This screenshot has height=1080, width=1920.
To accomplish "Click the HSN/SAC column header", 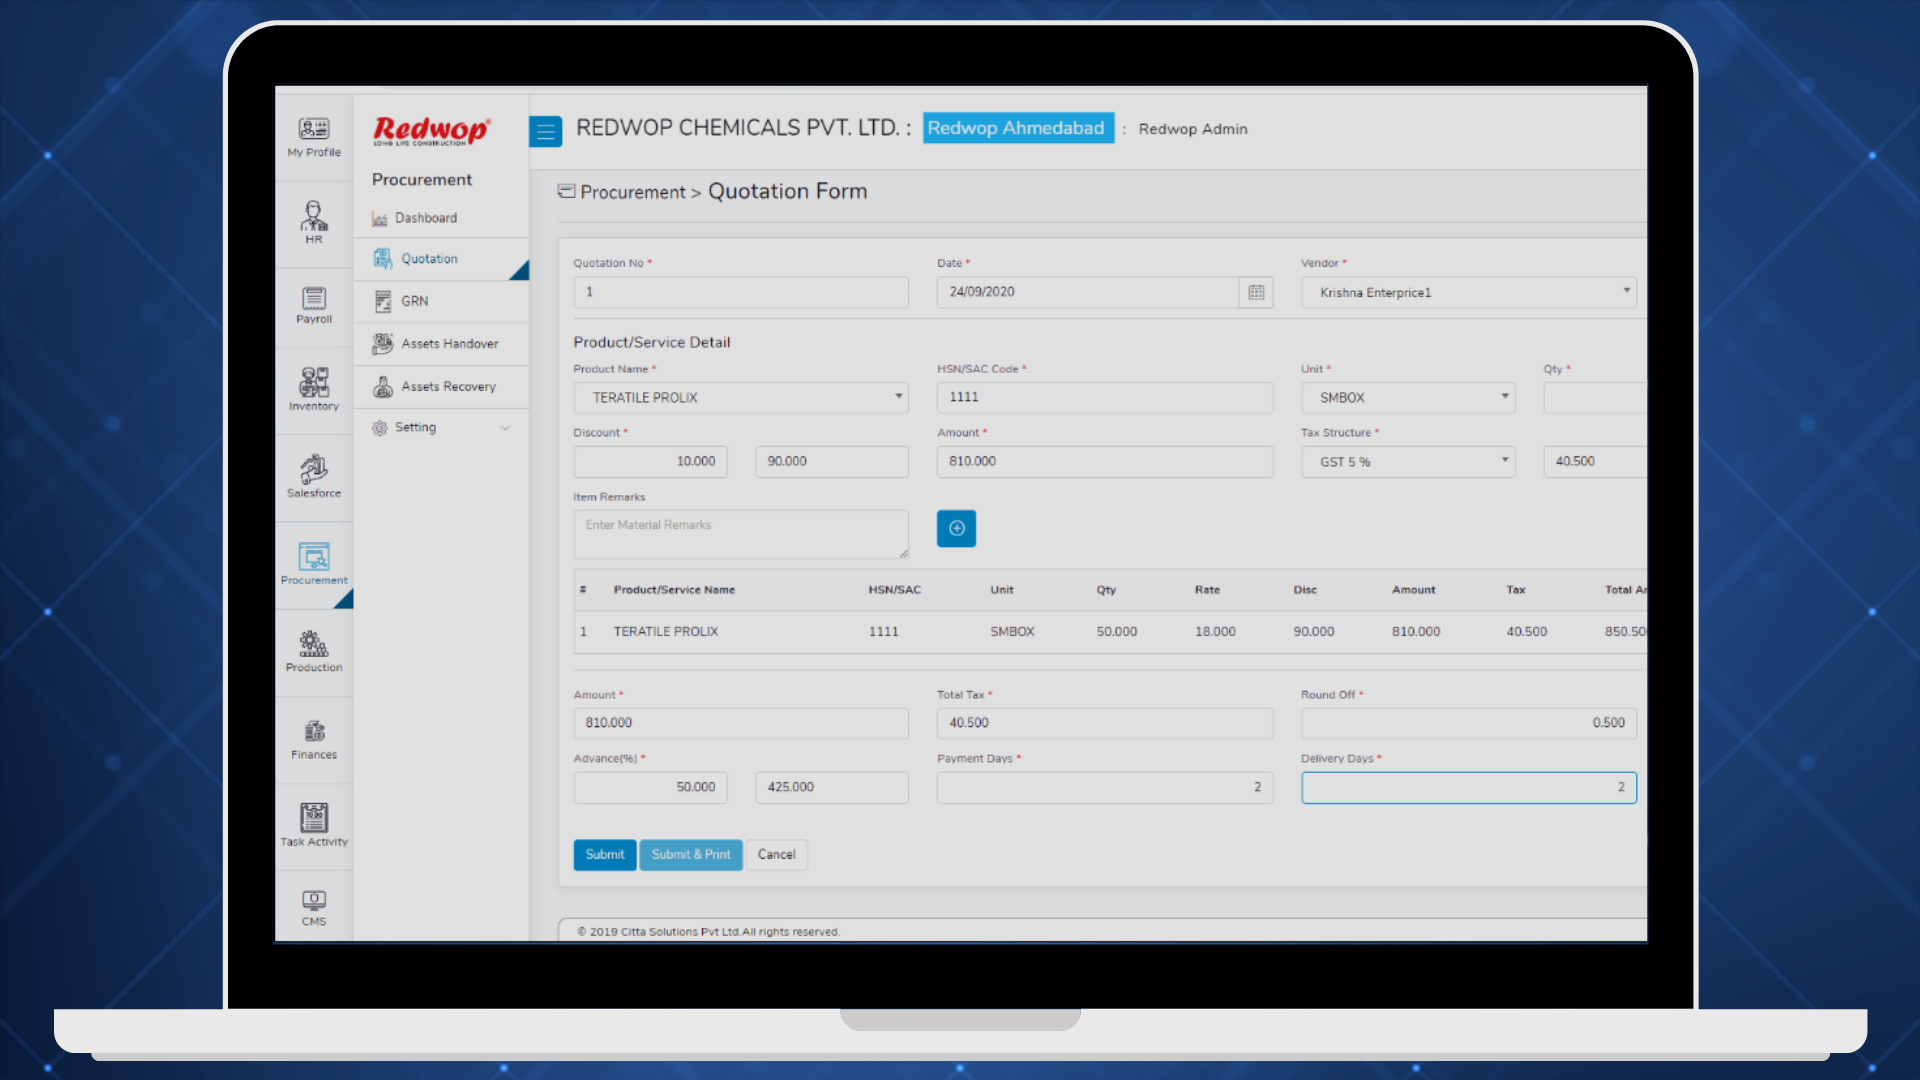I will 894,590.
